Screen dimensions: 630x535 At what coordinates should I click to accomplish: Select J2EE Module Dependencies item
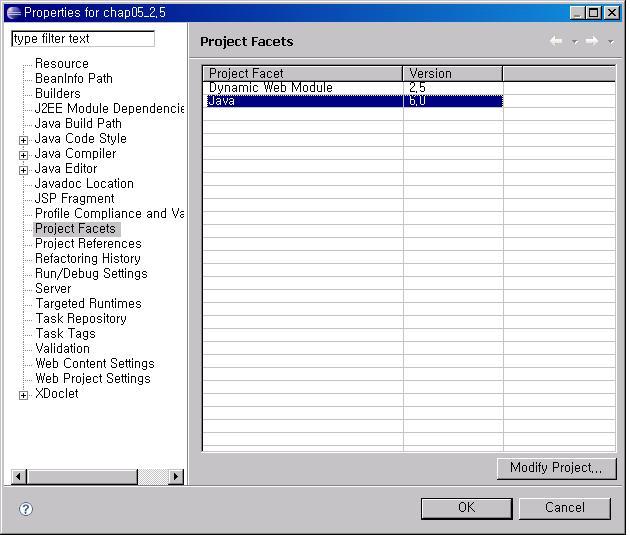pyautogui.click(x=110, y=108)
